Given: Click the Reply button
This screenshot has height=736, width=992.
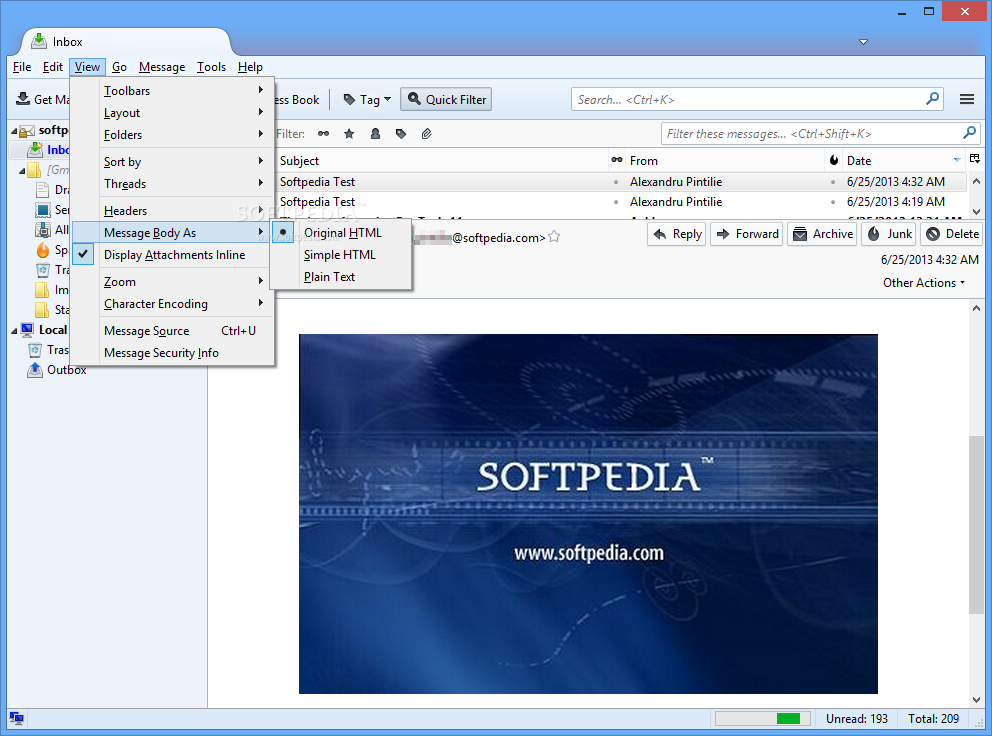Looking at the screenshot, I should tap(677, 234).
